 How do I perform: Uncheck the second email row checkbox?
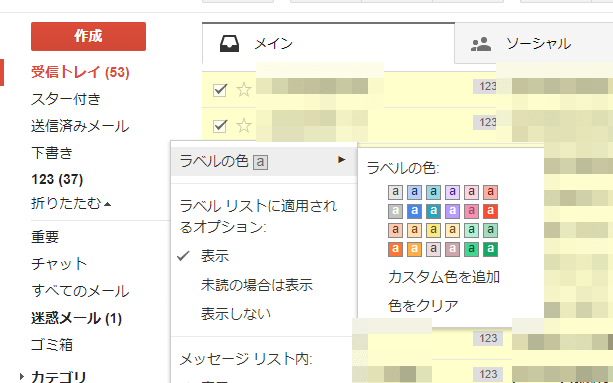click(220, 126)
